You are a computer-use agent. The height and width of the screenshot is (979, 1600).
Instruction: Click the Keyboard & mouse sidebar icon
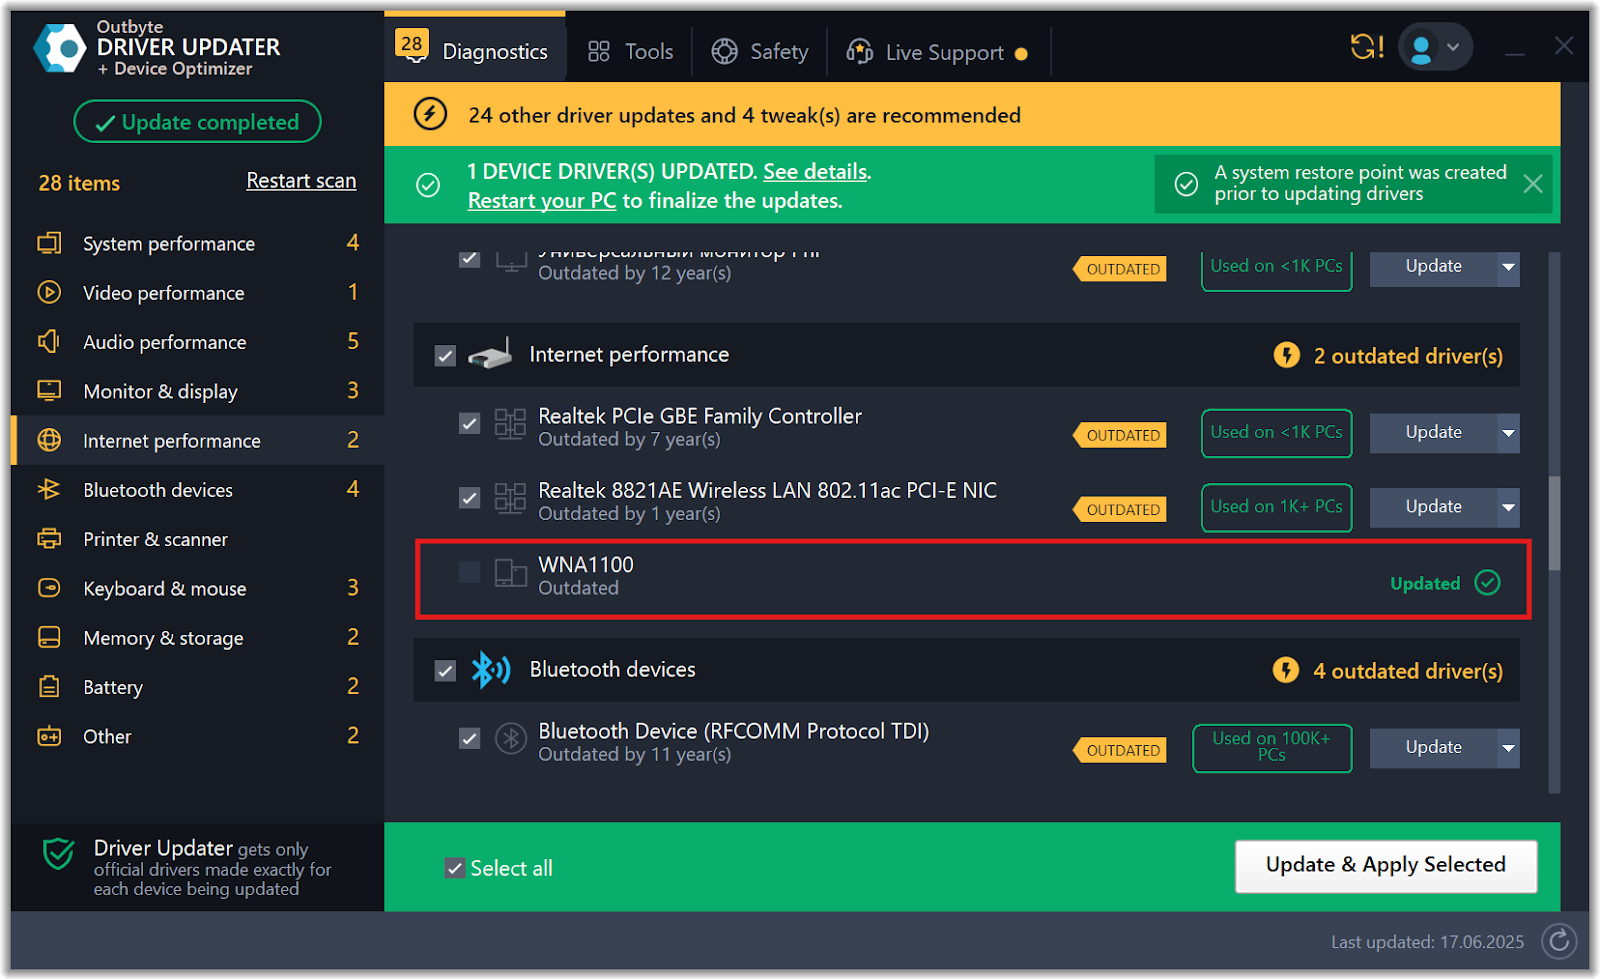point(49,588)
